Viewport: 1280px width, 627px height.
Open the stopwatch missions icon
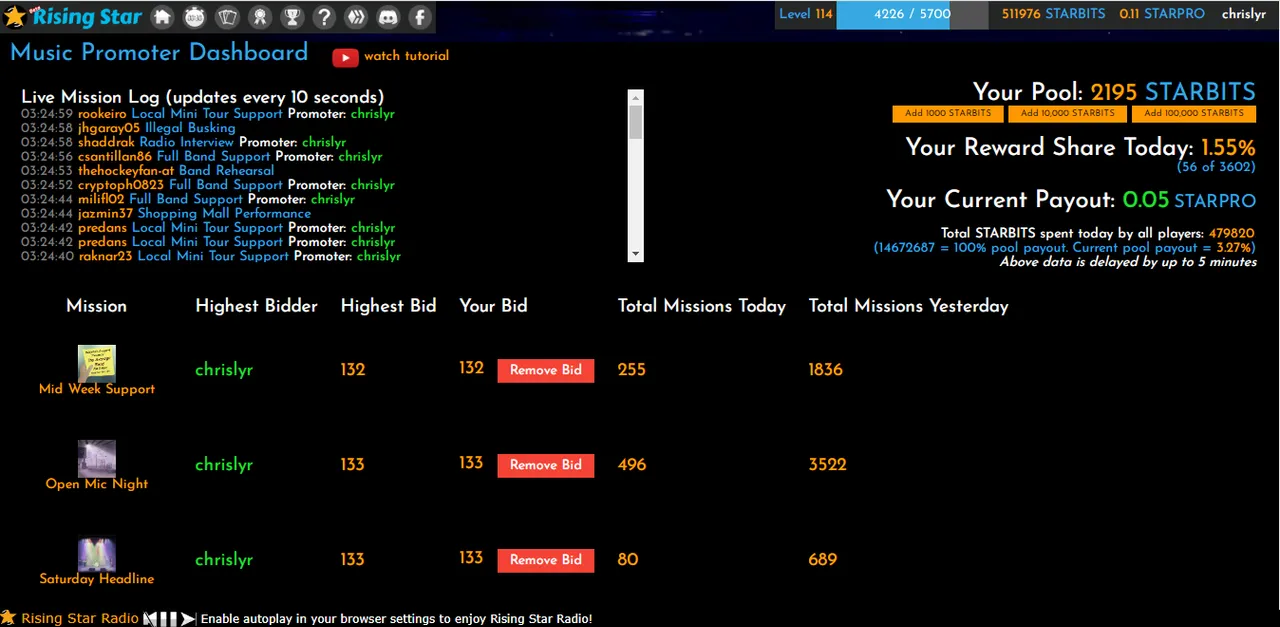(x=195, y=17)
